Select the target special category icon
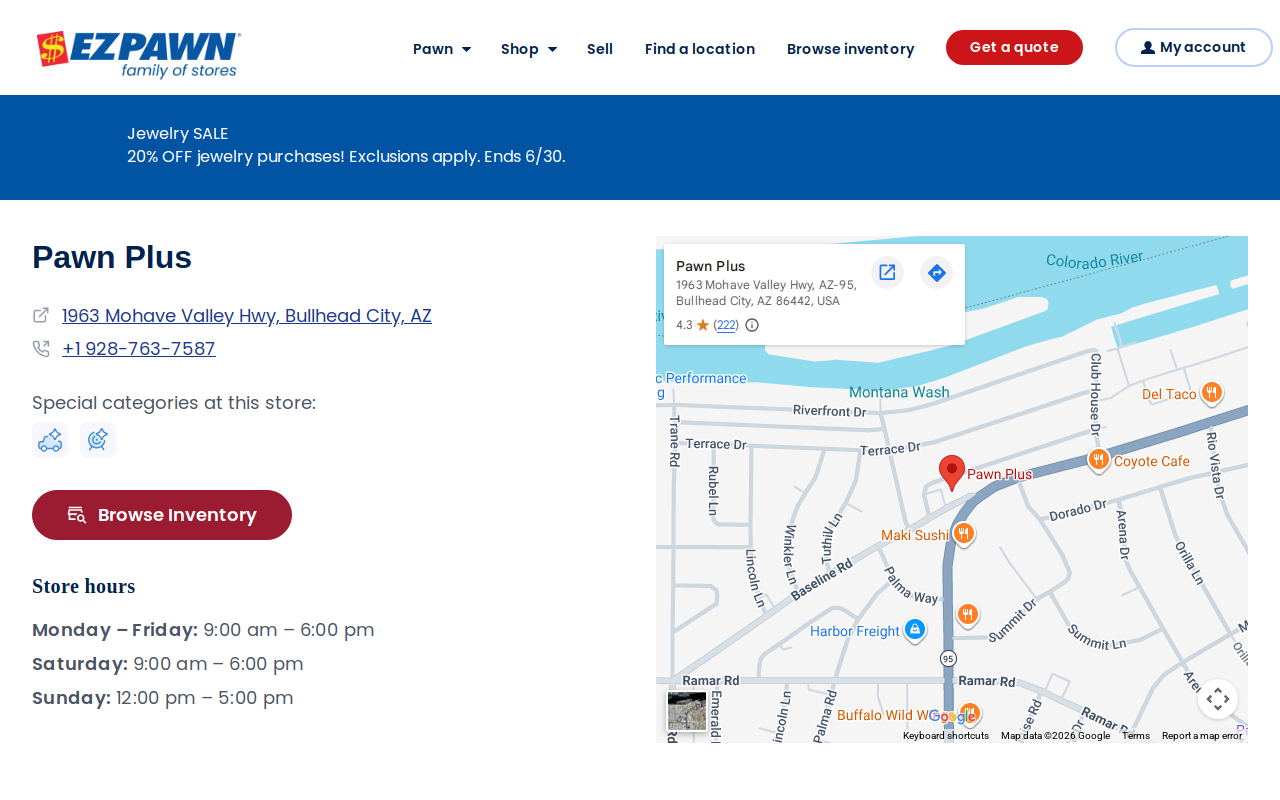 [98, 440]
